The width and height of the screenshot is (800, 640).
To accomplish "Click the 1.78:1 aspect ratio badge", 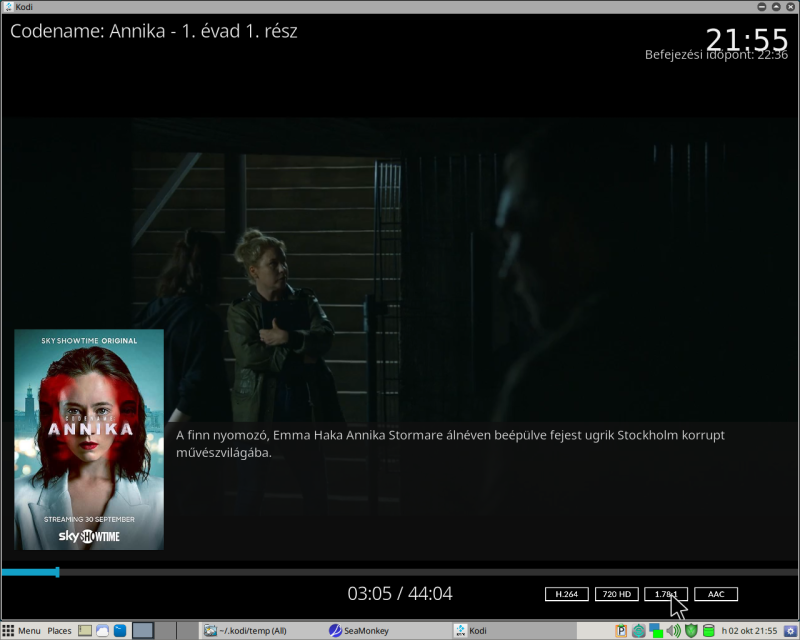I will point(666,594).
